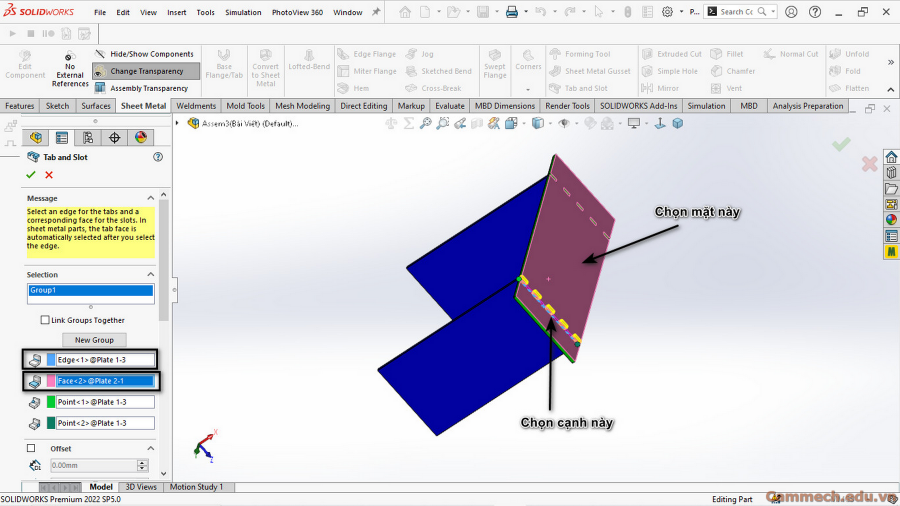
Task: Open the FeatureManager design tree tab icon
Action: point(36,138)
